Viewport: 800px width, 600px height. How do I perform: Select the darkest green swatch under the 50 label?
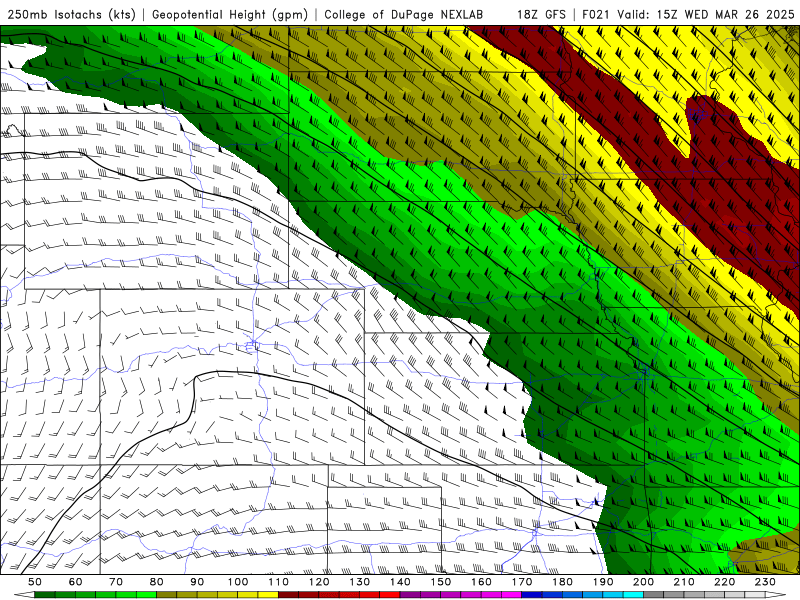(45, 595)
